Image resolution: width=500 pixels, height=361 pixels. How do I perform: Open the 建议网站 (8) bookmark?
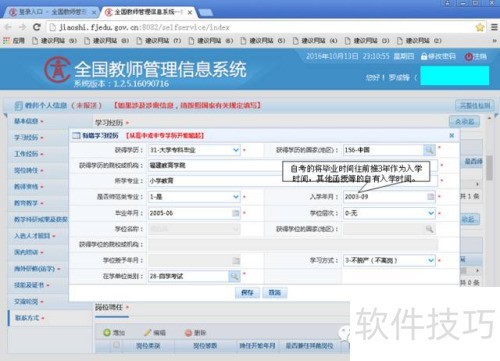tap(106, 41)
